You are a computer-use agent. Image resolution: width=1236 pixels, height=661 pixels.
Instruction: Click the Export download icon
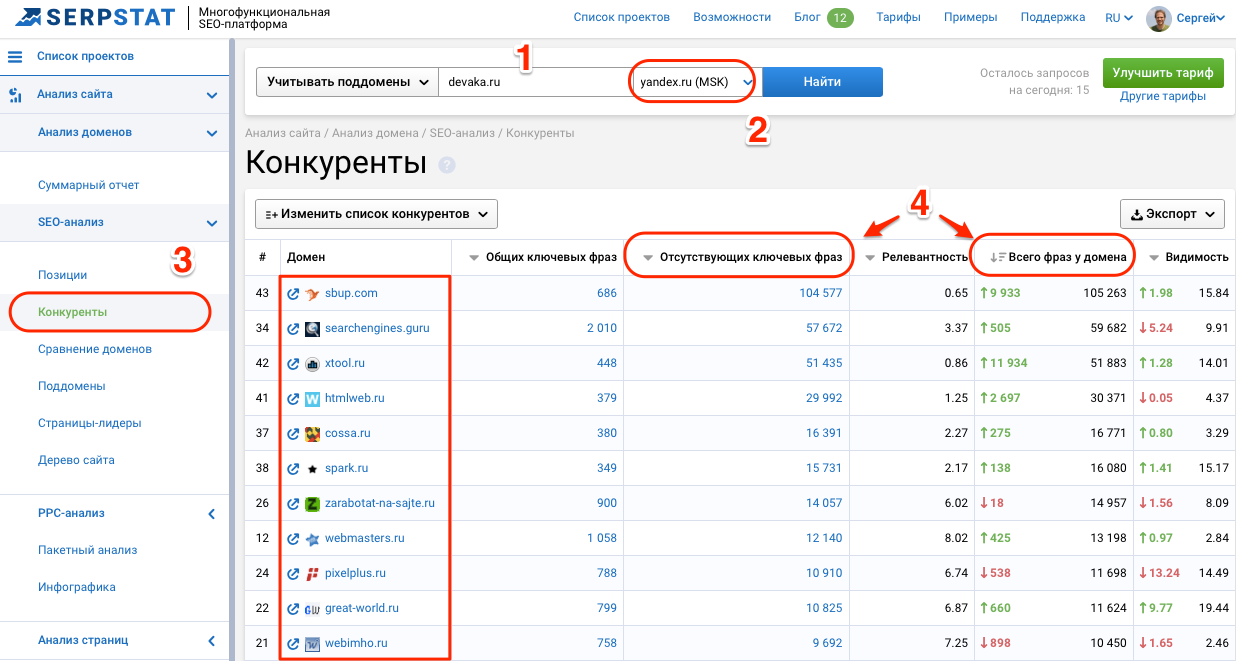point(1137,213)
